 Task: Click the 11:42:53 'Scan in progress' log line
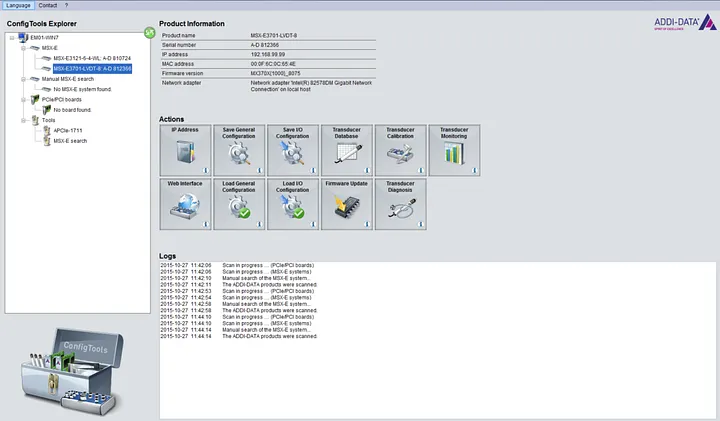(x=237, y=291)
